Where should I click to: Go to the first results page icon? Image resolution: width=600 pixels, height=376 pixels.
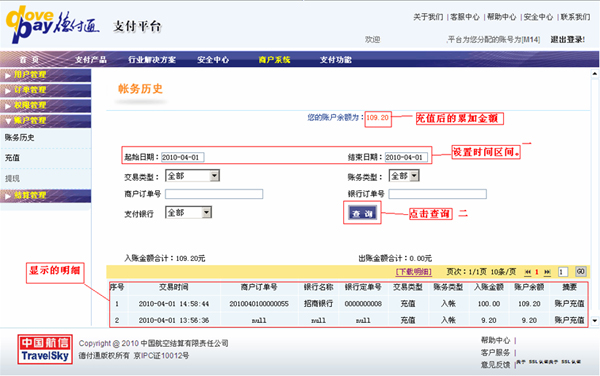[x=528, y=272]
